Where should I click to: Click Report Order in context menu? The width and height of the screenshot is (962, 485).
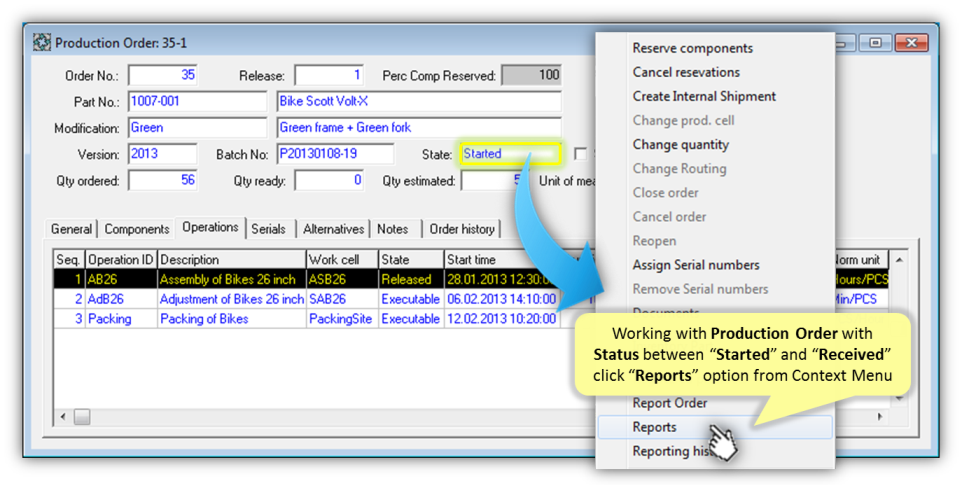click(x=669, y=403)
